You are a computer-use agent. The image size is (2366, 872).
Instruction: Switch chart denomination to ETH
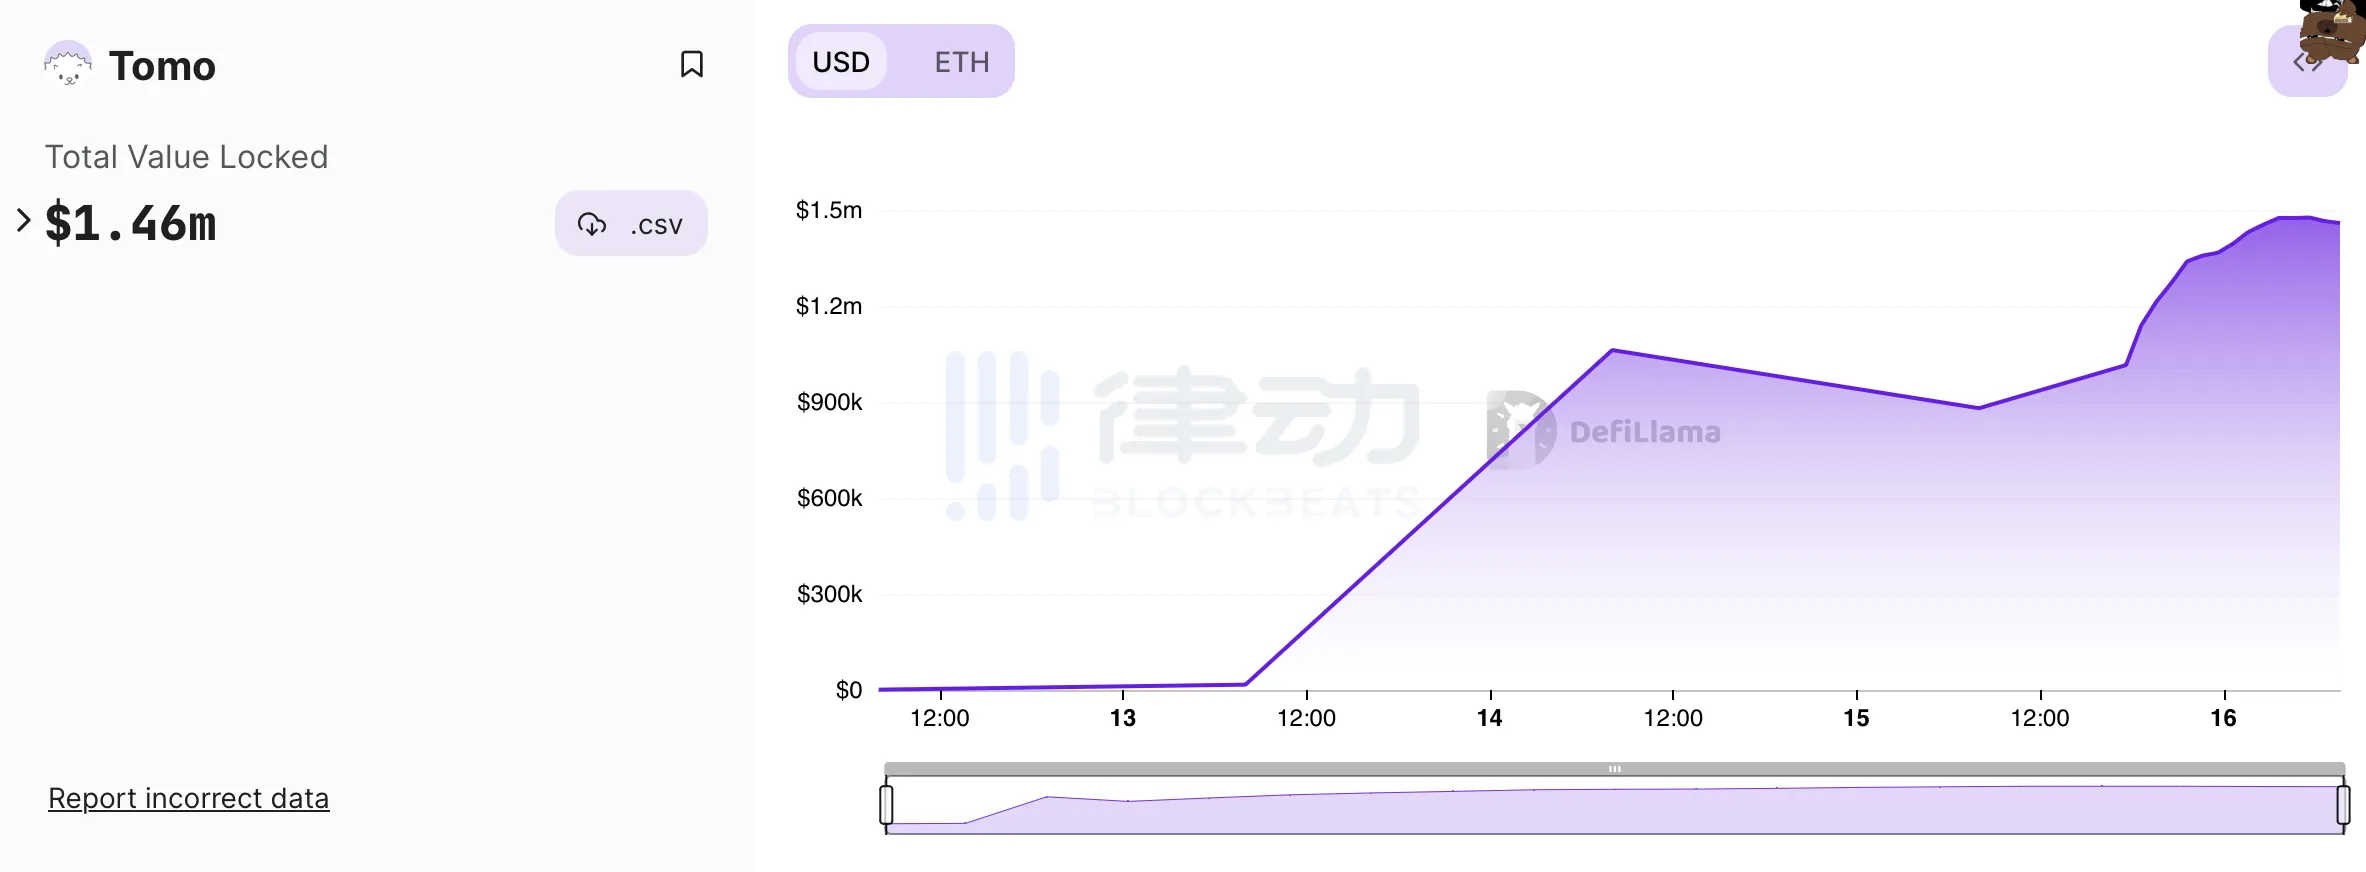click(x=961, y=62)
